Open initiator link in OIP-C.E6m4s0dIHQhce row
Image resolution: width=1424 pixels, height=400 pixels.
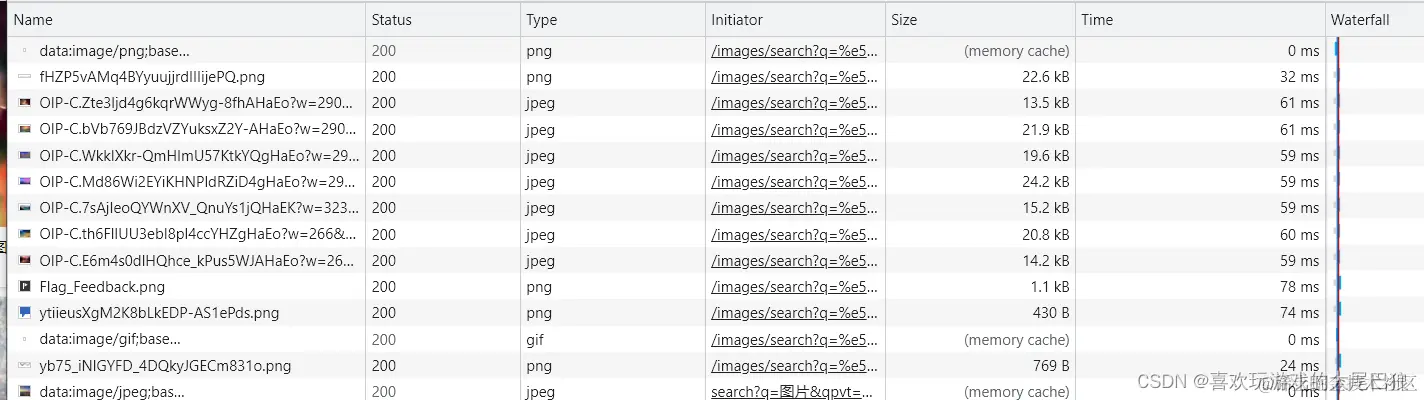click(x=795, y=261)
